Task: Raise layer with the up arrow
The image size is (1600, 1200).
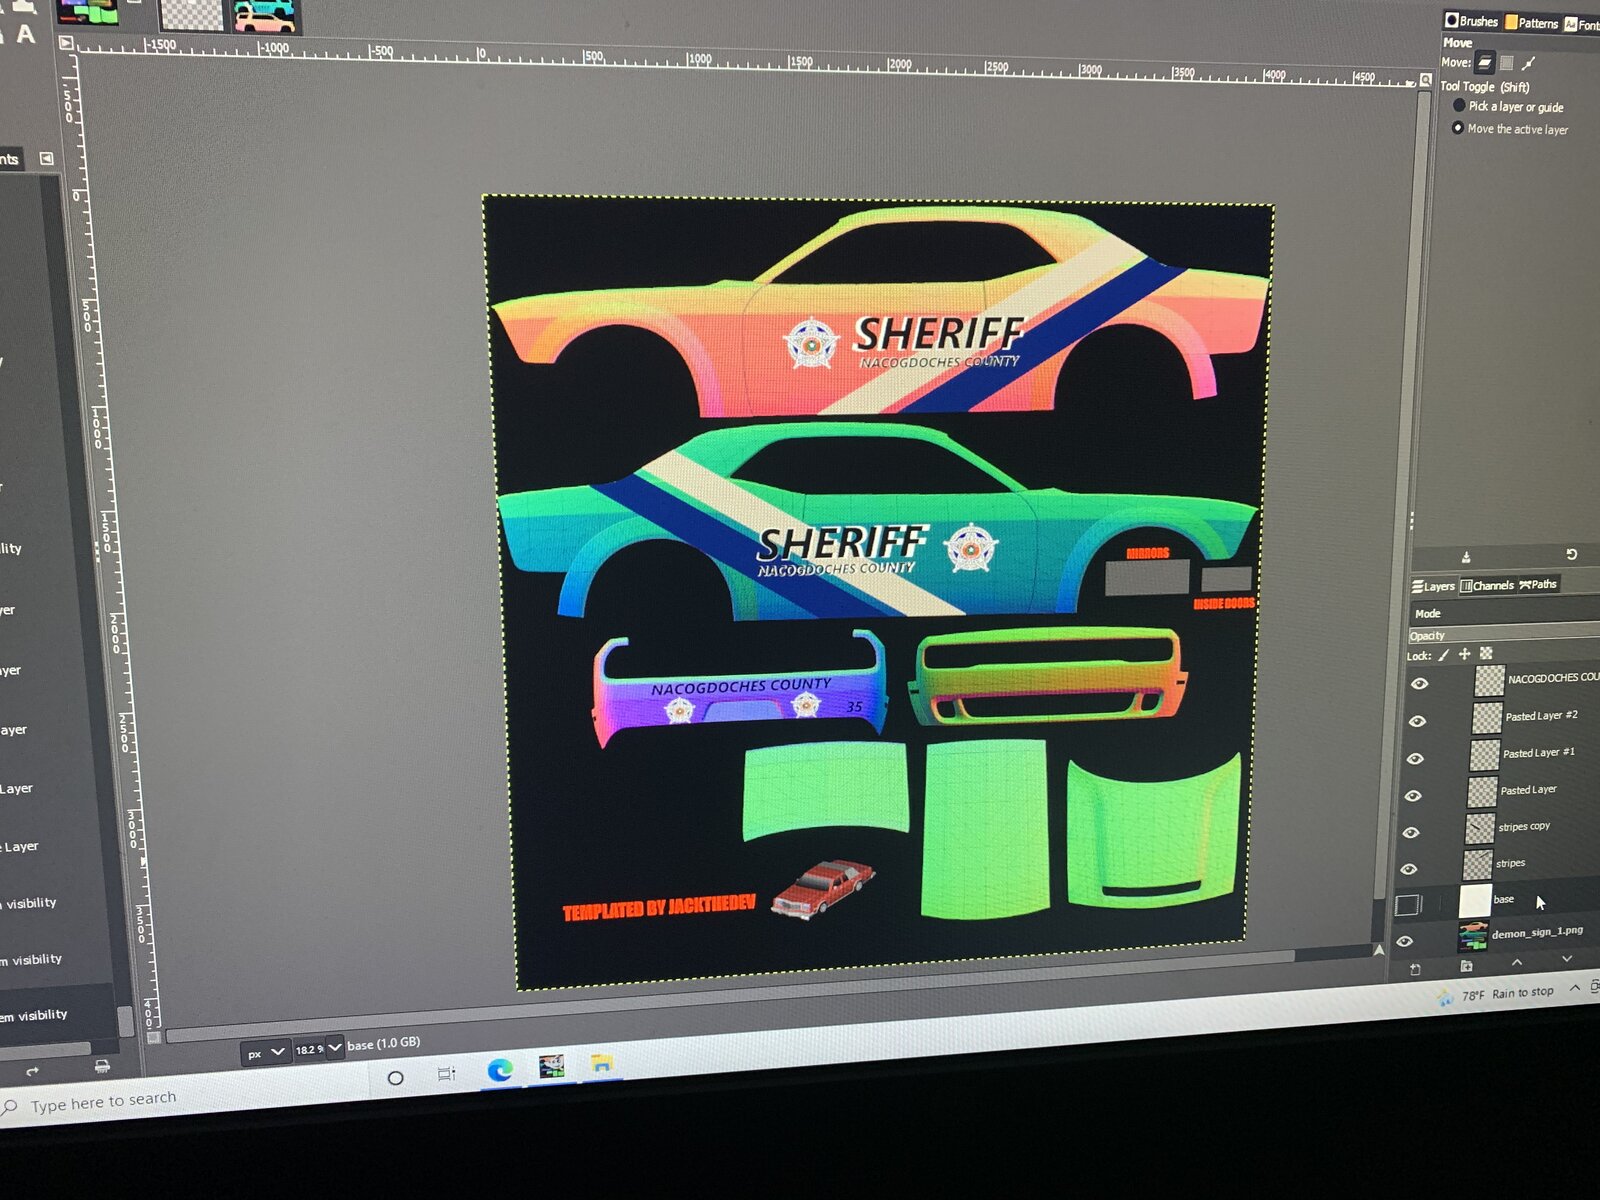Action: click(x=1517, y=962)
